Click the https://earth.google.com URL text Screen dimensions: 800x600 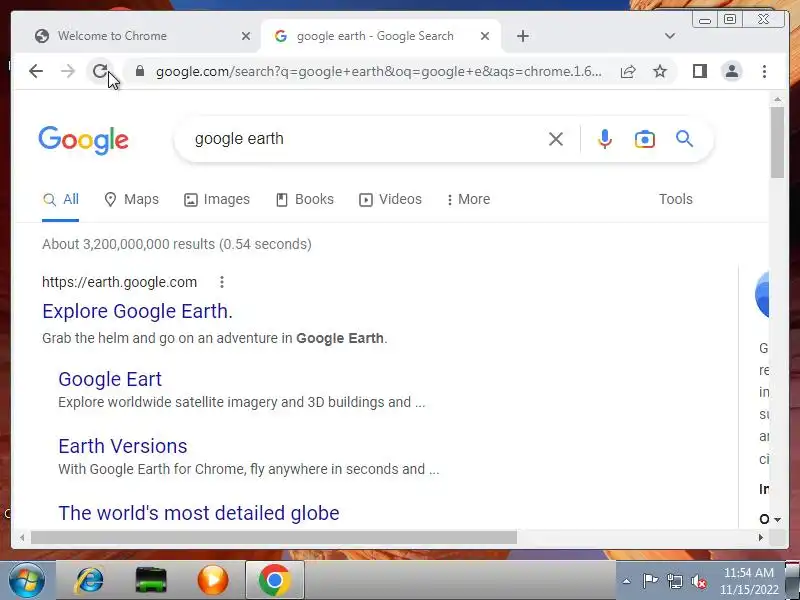tap(119, 282)
